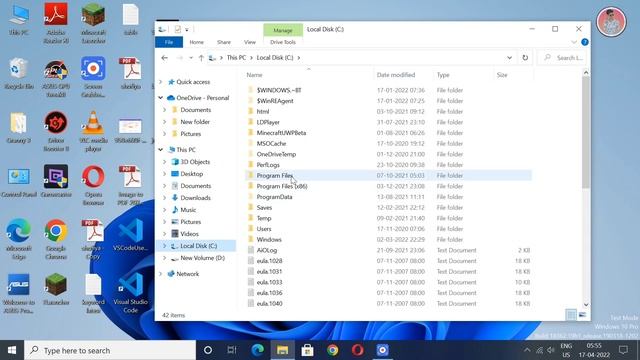
Task: Select the AiOLog text document
Action: 388,250
